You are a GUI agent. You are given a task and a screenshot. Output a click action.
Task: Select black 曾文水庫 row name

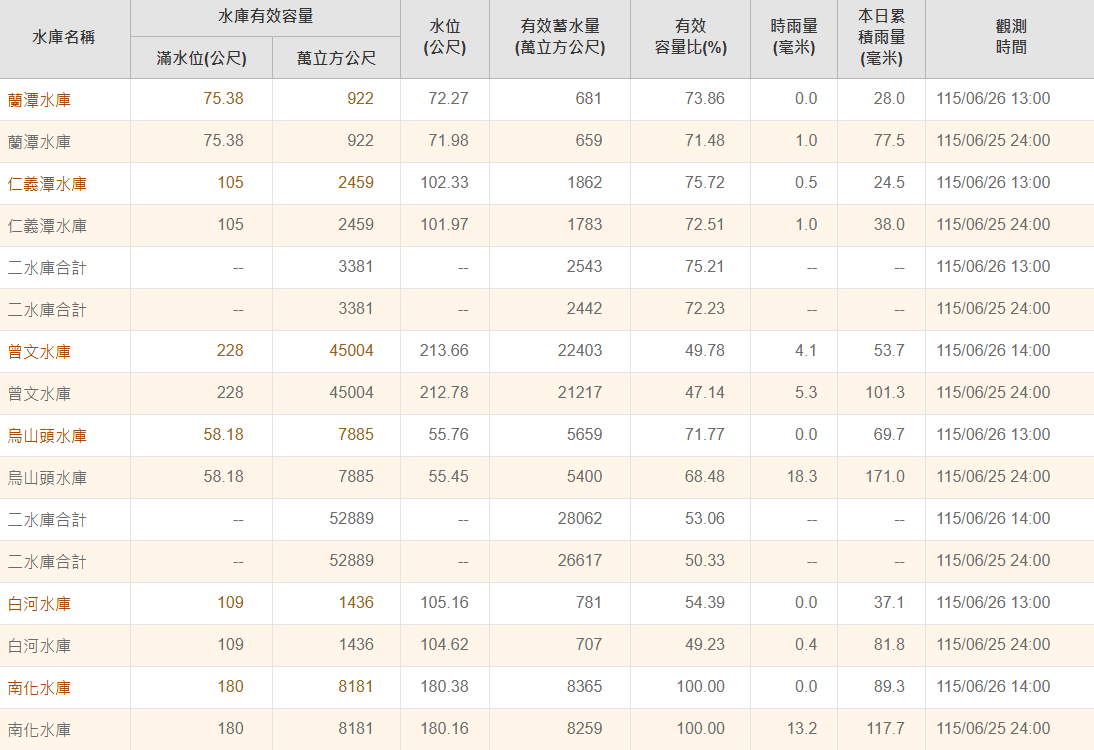coord(39,393)
